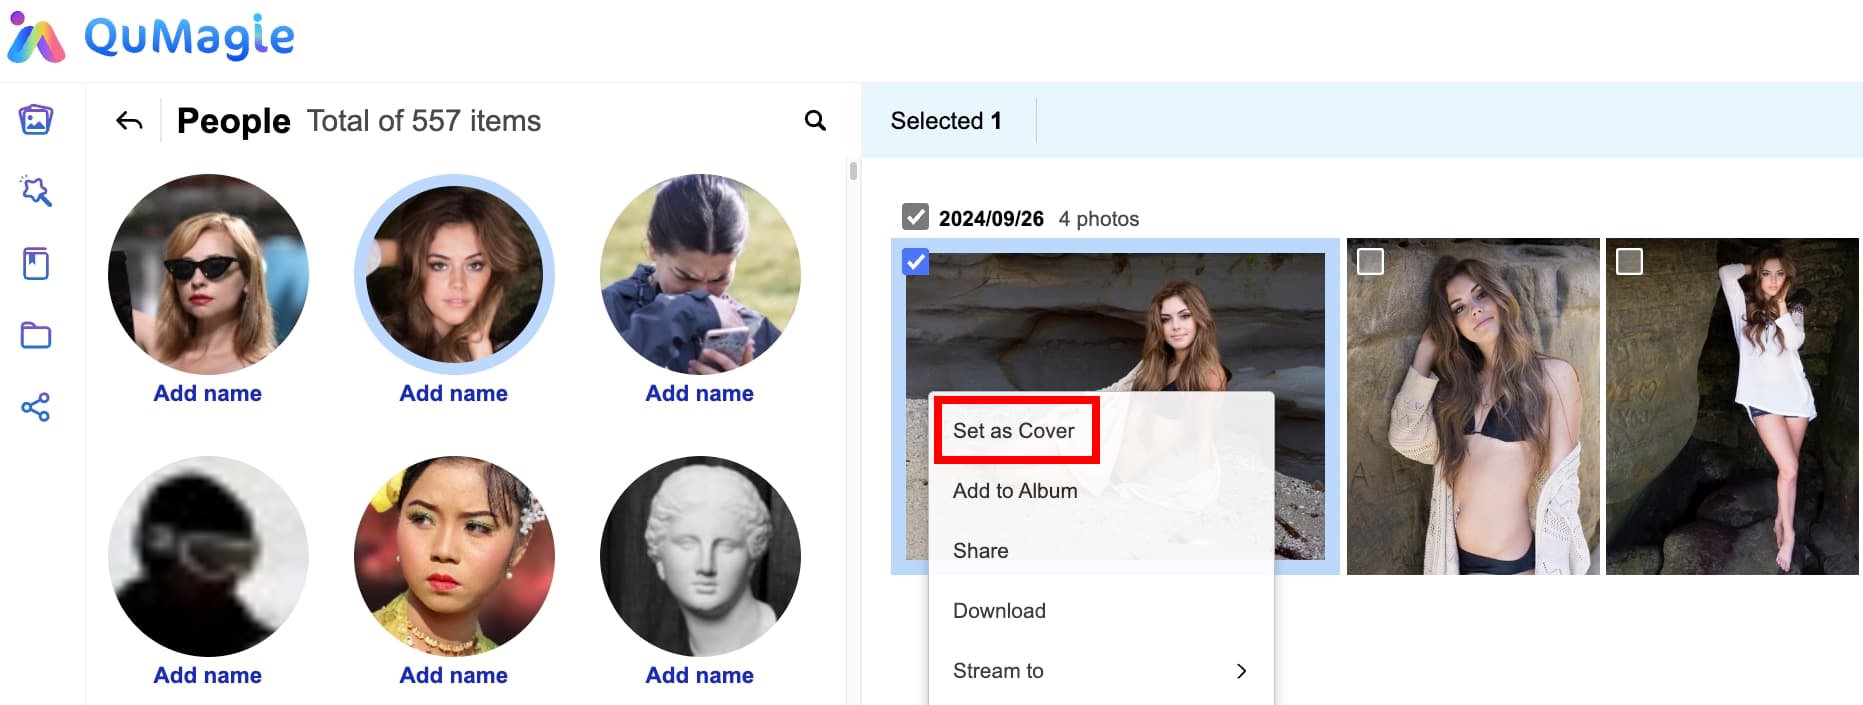Go back using the arrow next to People

click(129, 121)
